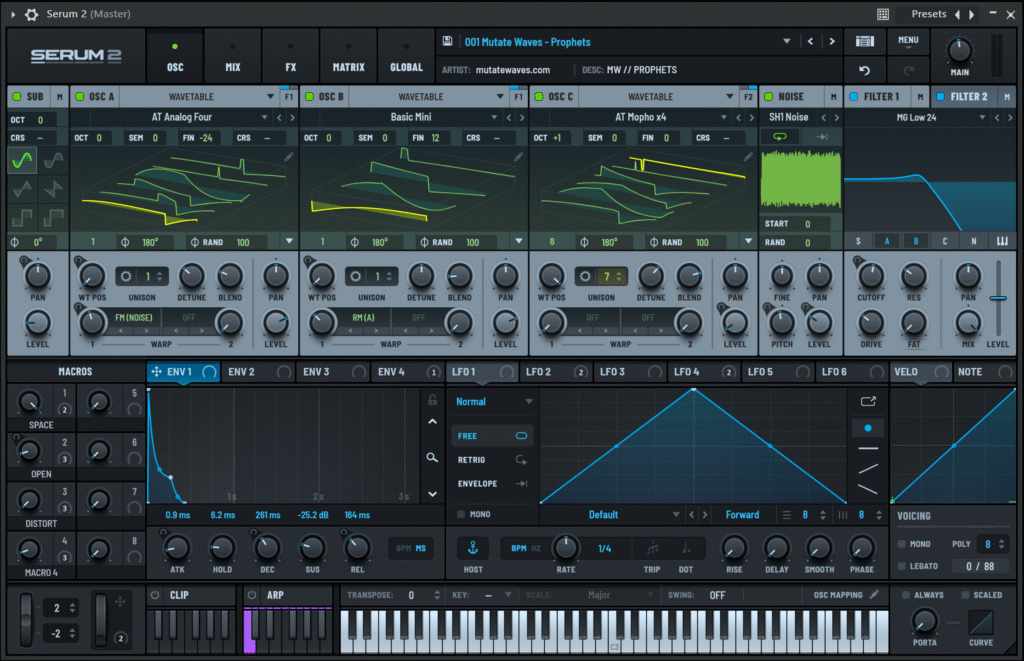
Task: Enable porta ALWAYS checkbox
Action: (905, 595)
